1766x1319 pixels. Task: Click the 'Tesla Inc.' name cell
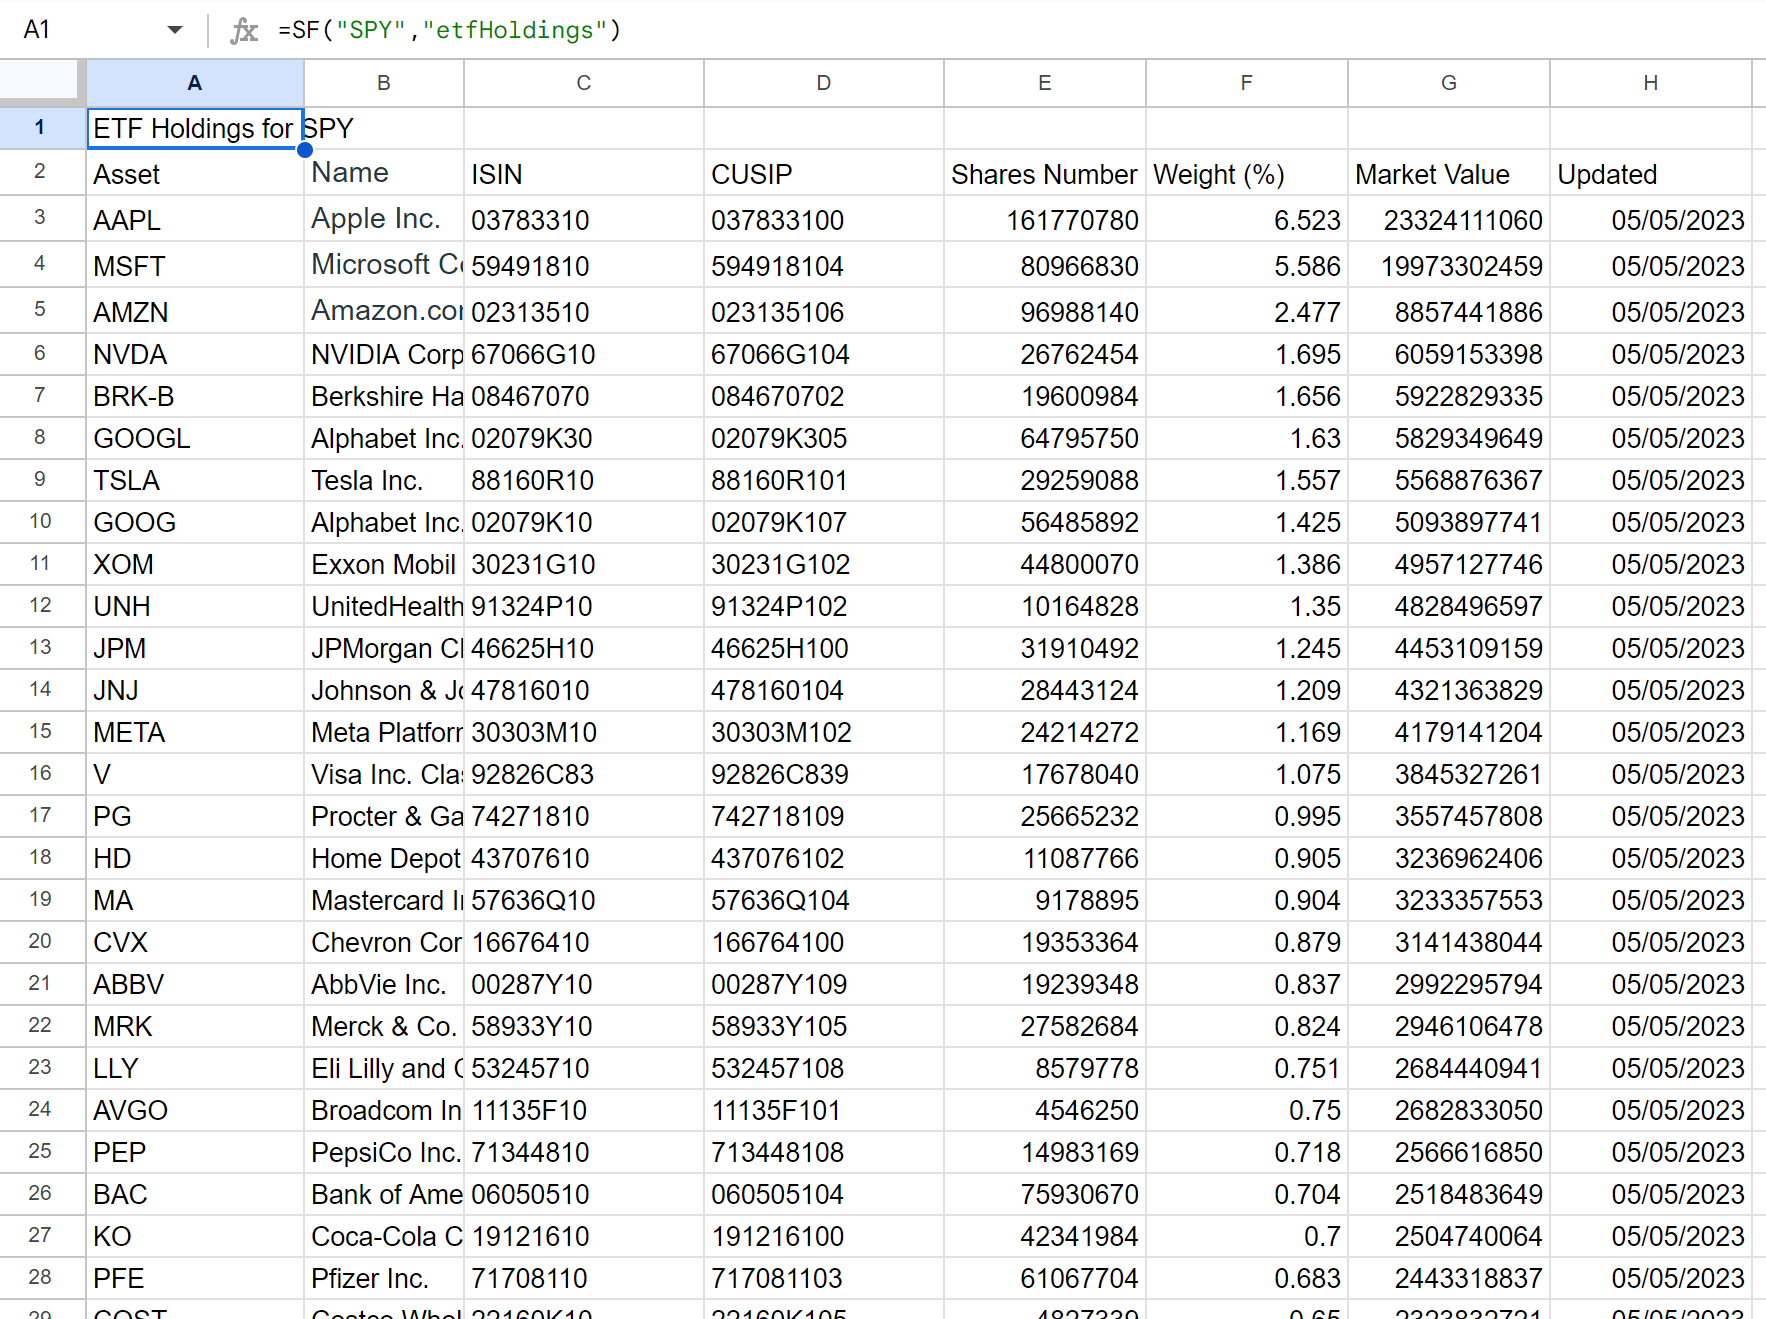(x=384, y=480)
